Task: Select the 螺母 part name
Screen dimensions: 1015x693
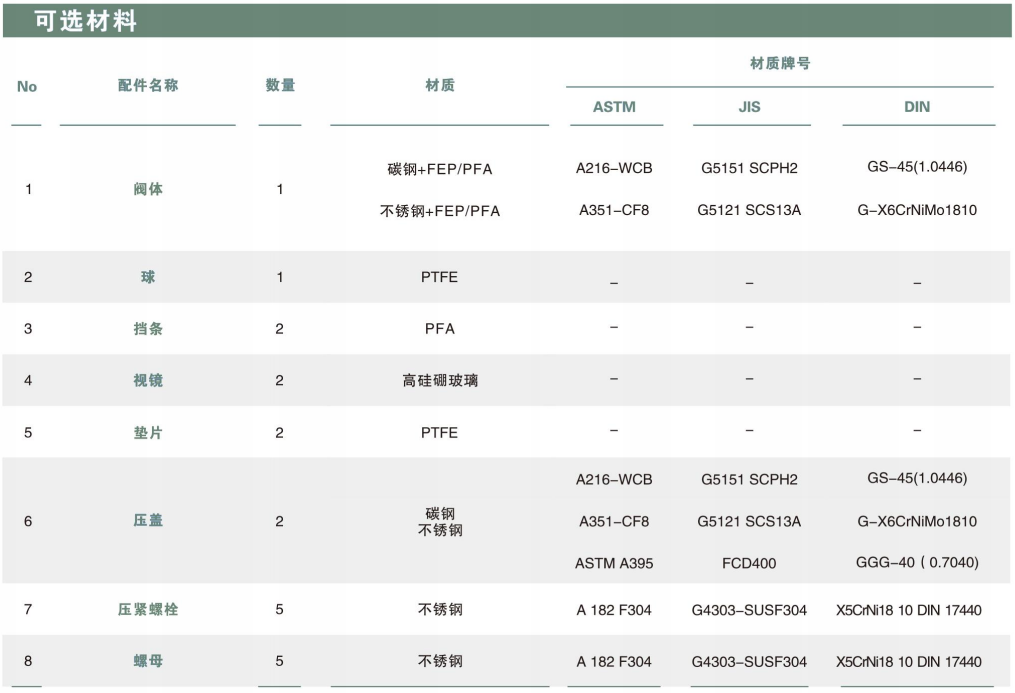Action: click(x=148, y=661)
